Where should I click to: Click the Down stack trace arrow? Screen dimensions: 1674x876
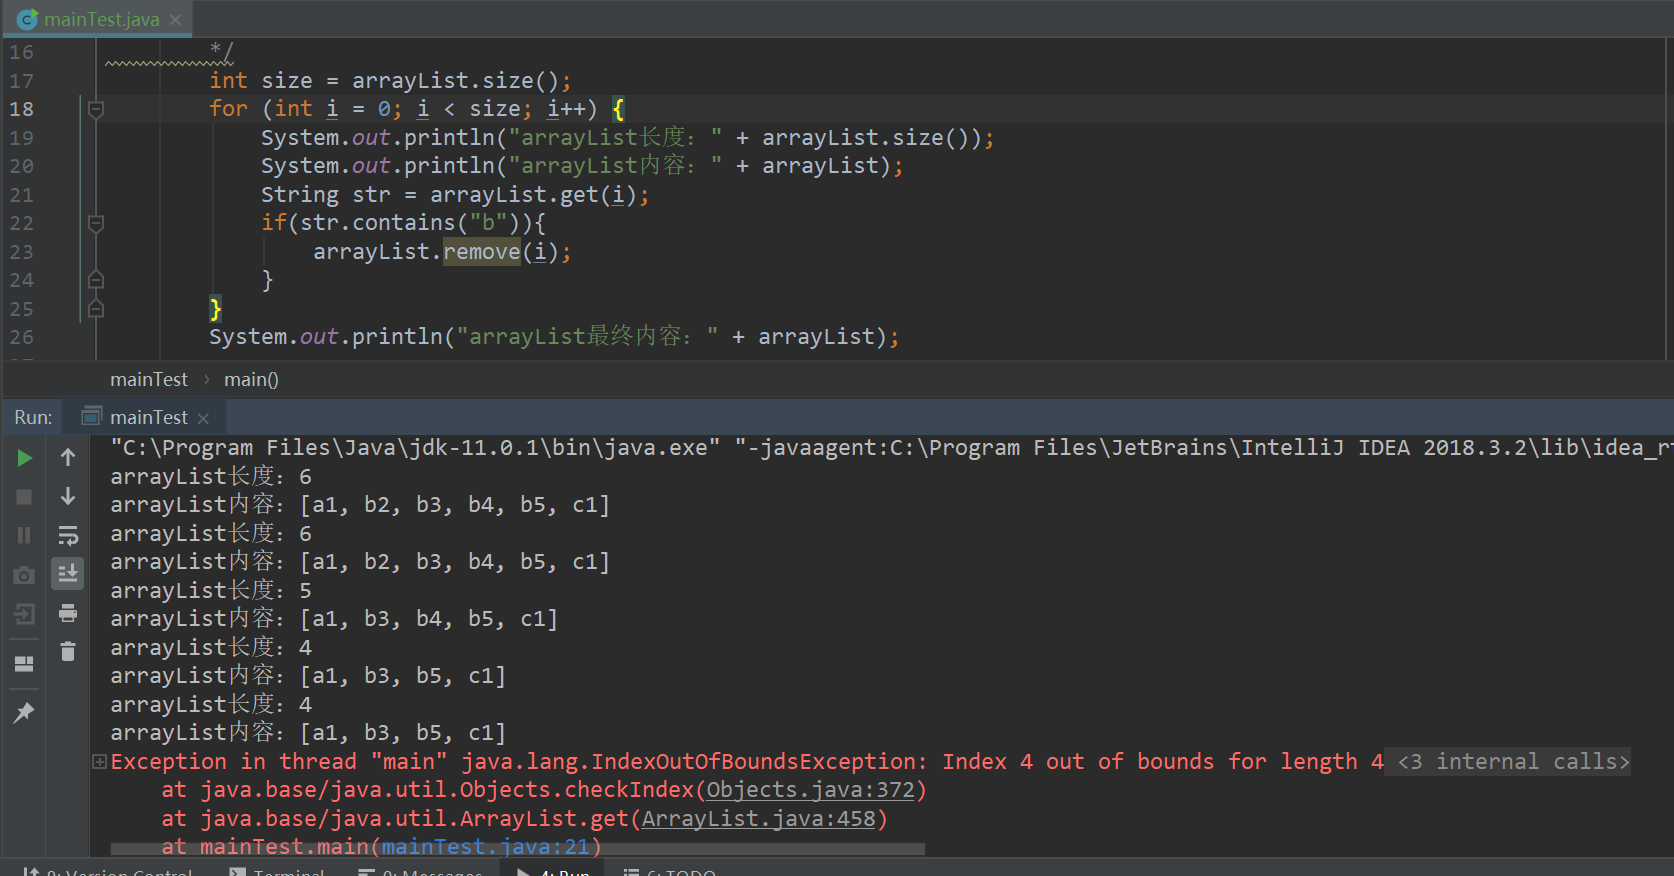pyautogui.click(x=68, y=497)
